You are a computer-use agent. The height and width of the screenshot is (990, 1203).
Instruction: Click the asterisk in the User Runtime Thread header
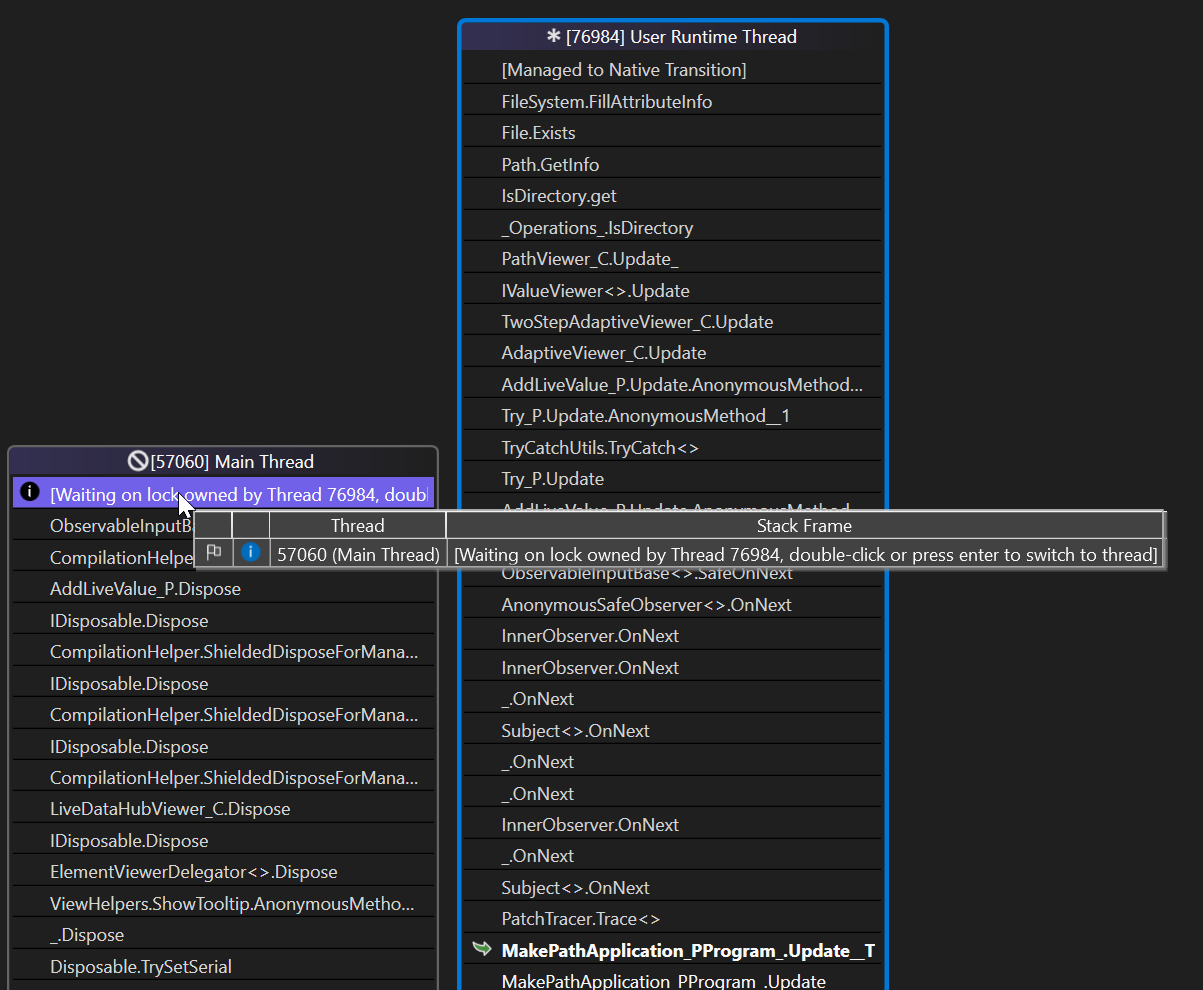pos(553,37)
